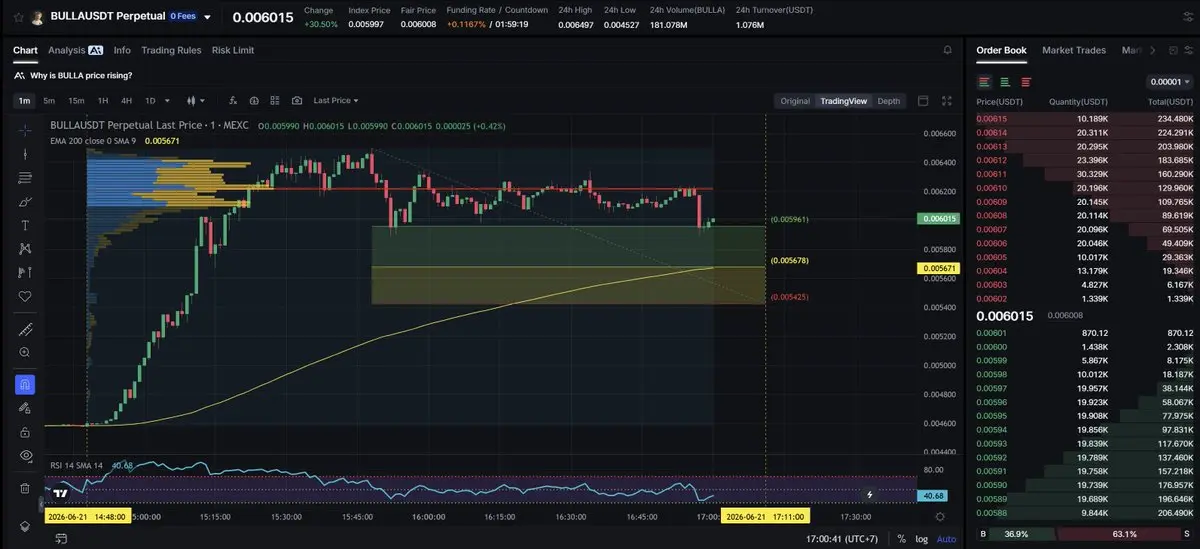
Task: Open the Last Price dropdown
Action: click(336, 101)
